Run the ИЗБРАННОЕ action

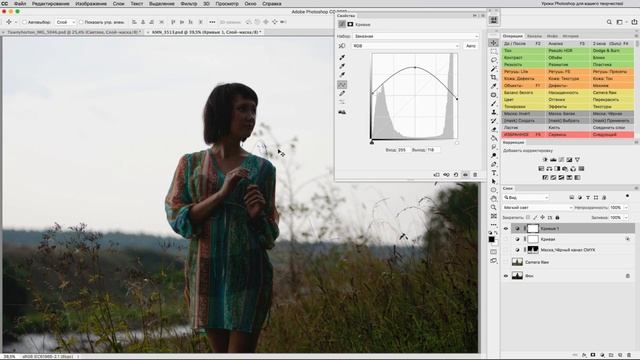click(x=524, y=134)
